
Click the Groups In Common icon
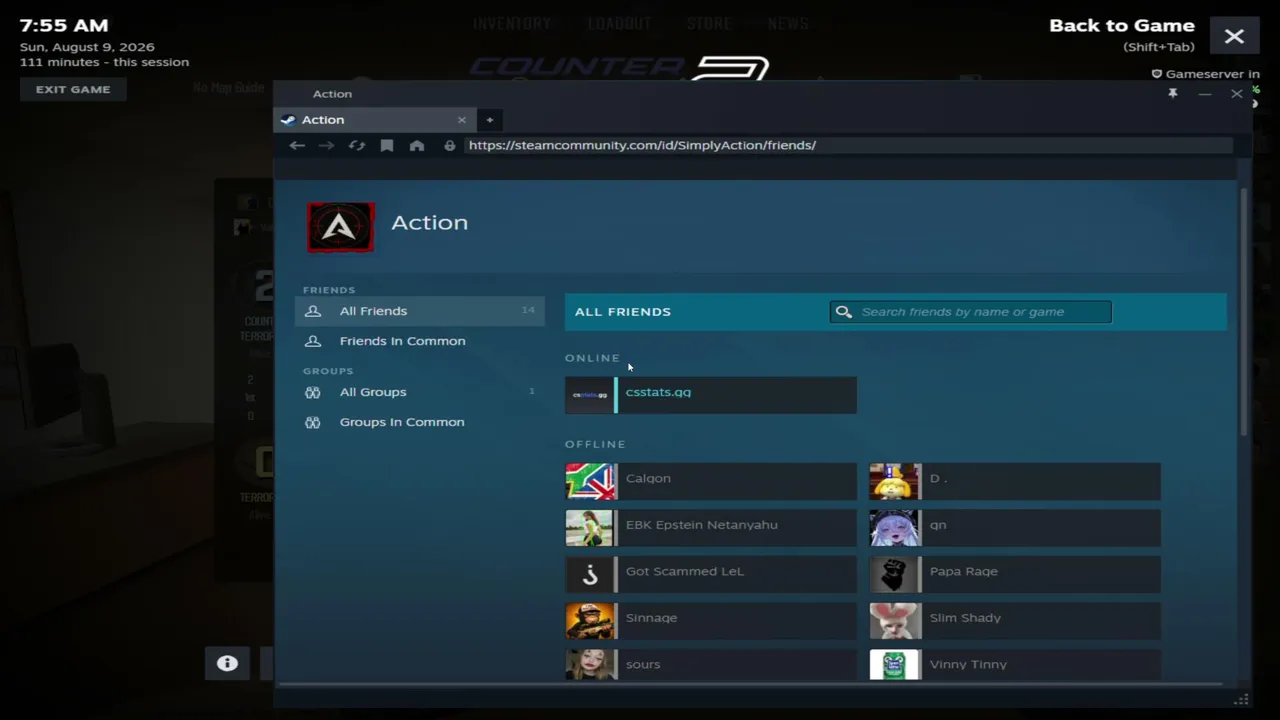[x=313, y=422]
